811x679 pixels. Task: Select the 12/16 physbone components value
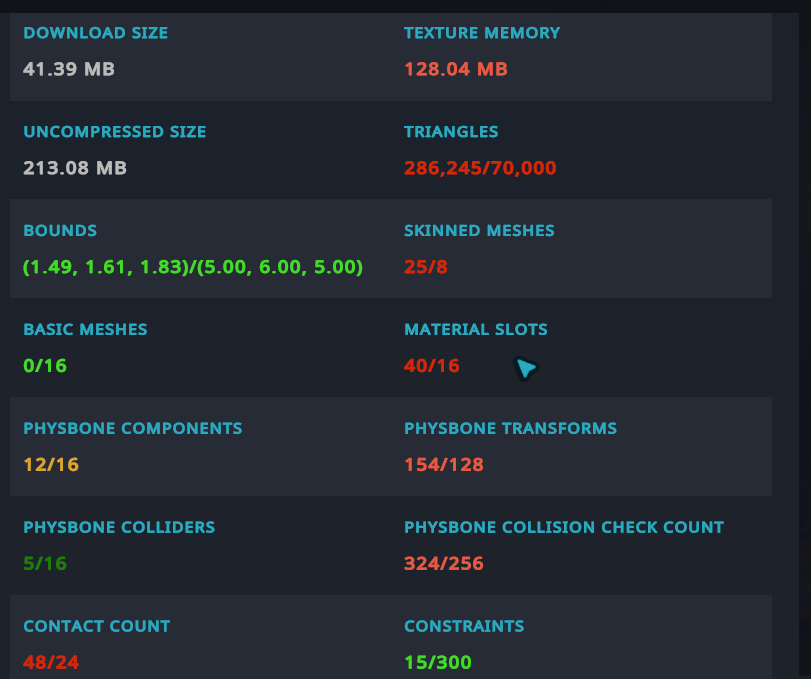(x=51, y=465)
